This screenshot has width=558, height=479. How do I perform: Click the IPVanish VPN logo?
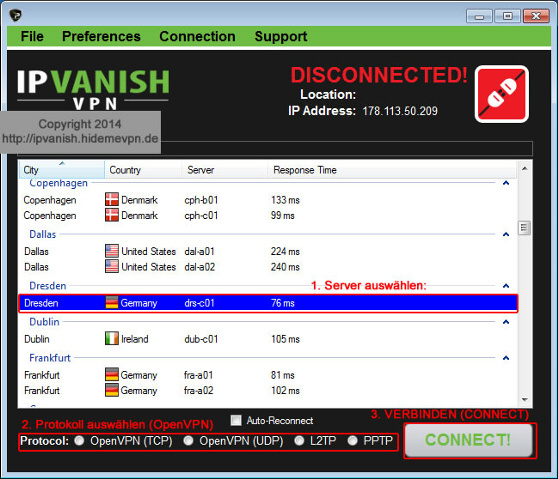coord(93,89)
